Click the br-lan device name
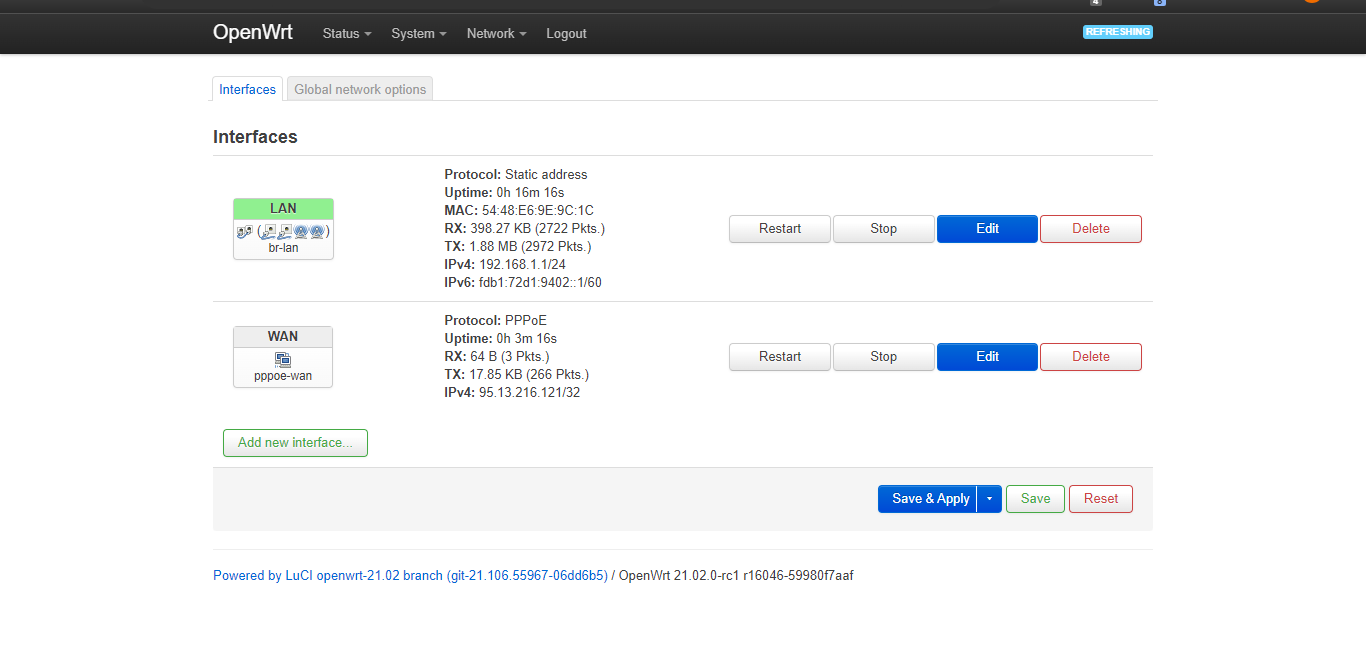 (283, 248)
